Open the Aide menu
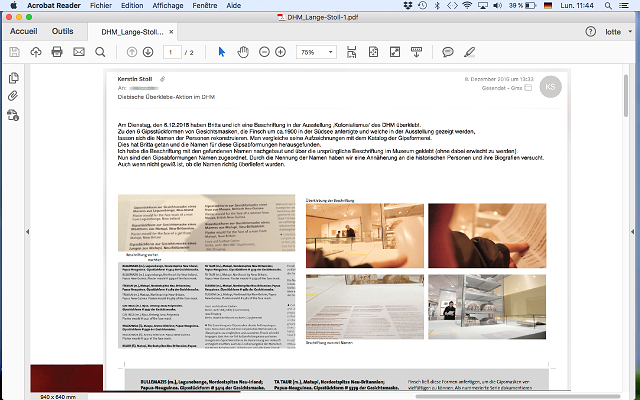 click(x=233, y=5)
